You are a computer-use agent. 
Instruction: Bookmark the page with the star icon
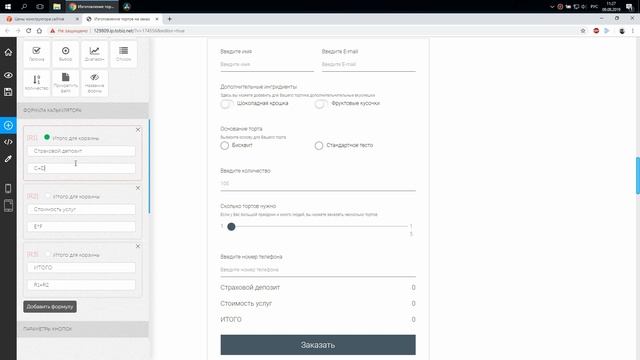pyautogui.click(x=583, y=31)
